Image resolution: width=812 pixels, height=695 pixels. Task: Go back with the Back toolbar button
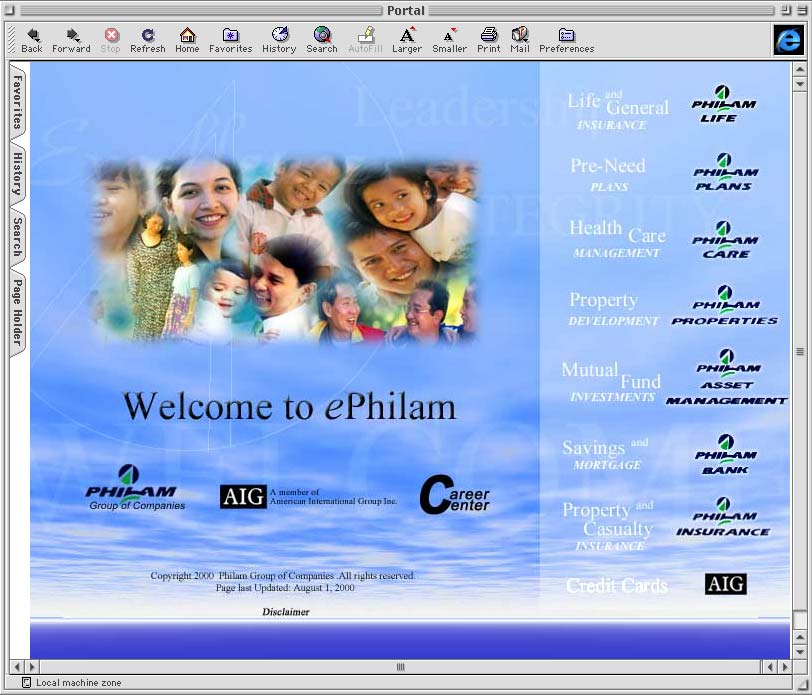coord(32,40)
